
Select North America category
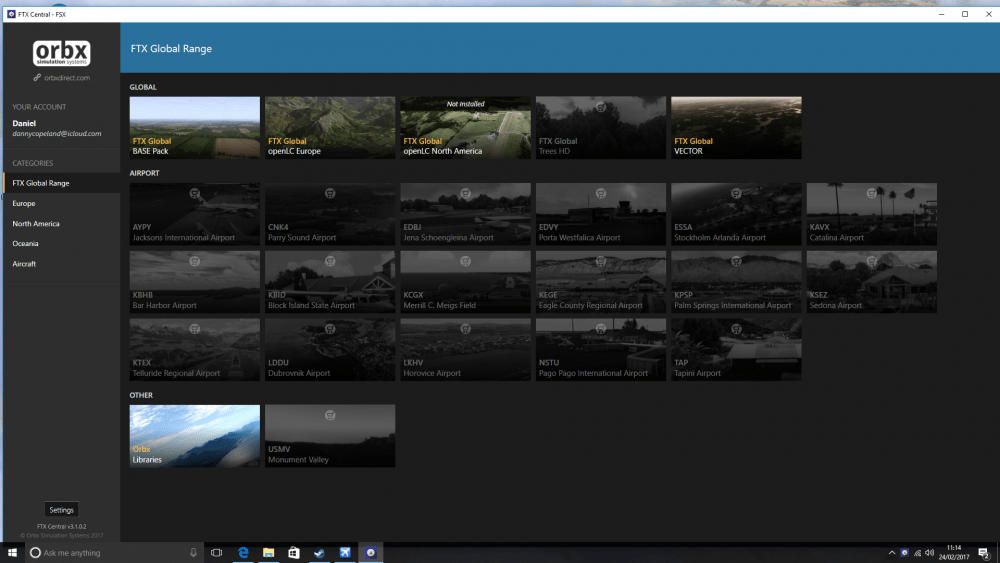coord(62,224)
